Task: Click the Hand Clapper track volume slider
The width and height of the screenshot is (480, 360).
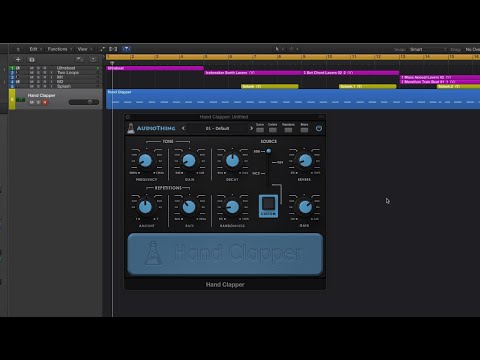Action: (84, 102)
